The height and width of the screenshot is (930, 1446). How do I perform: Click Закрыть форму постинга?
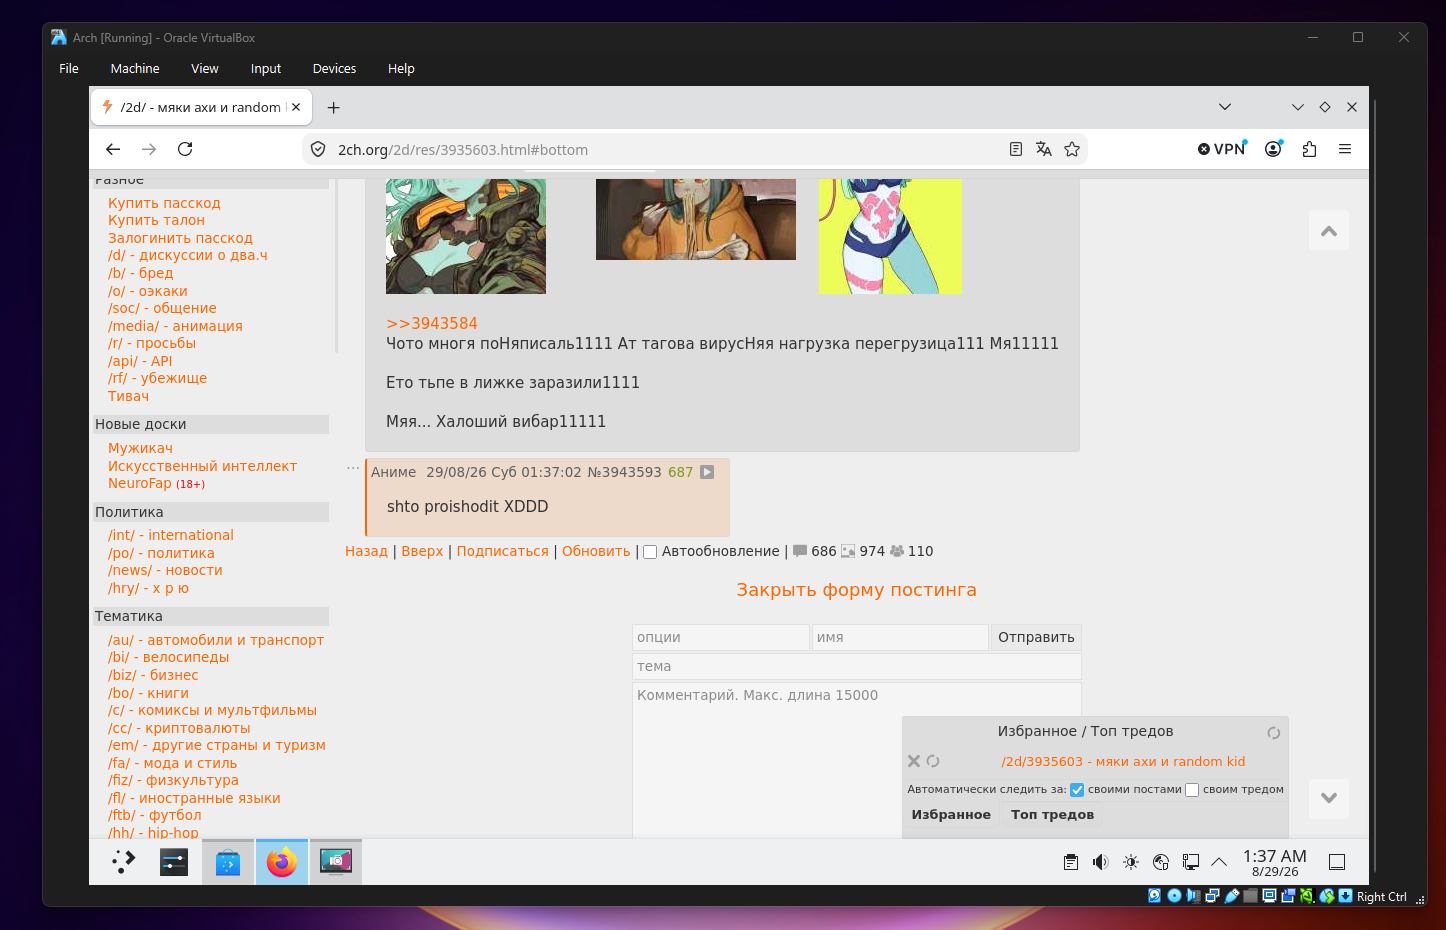[x=857, y=590]
